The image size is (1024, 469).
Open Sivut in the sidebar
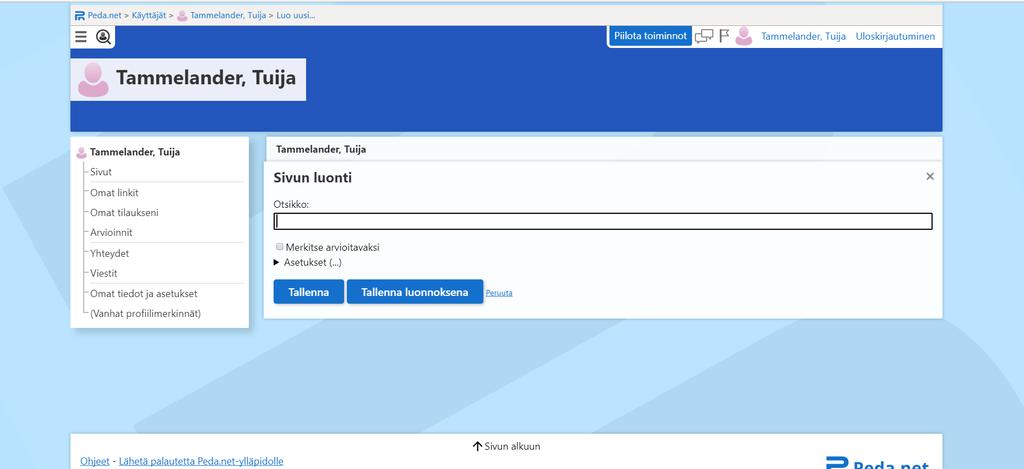coord(101,172)
